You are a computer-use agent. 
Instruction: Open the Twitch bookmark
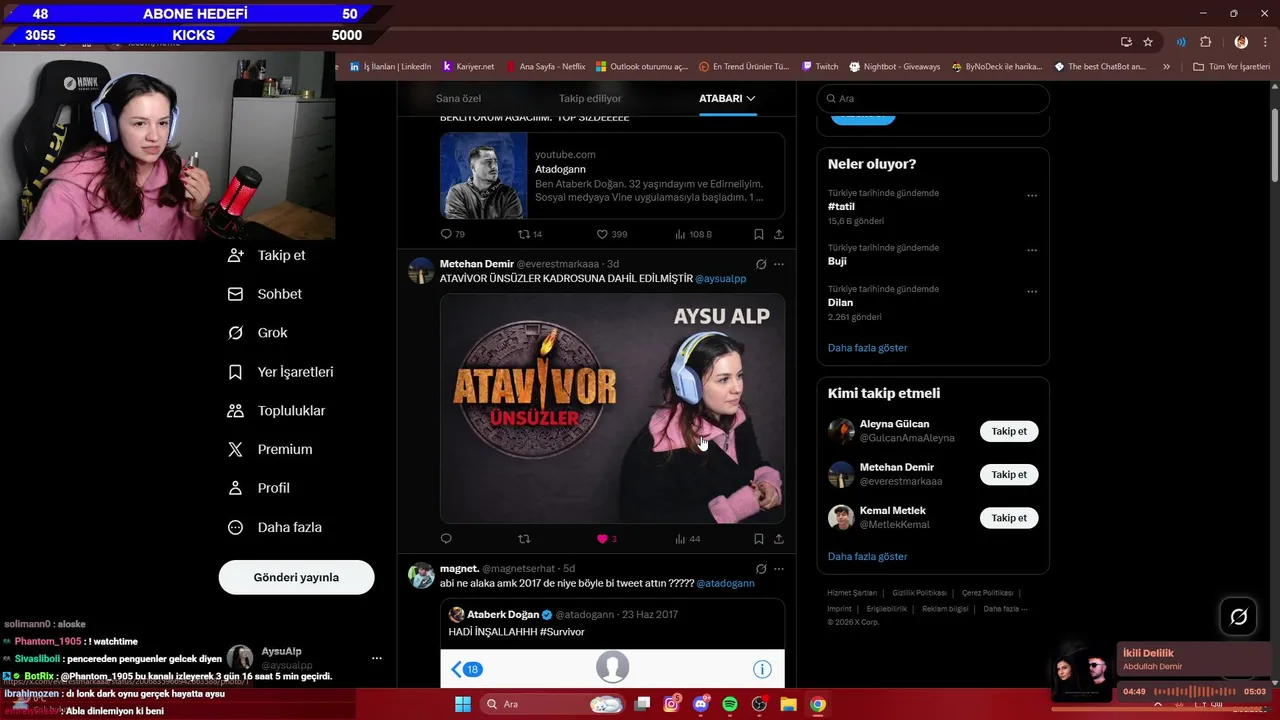[820, 67]
